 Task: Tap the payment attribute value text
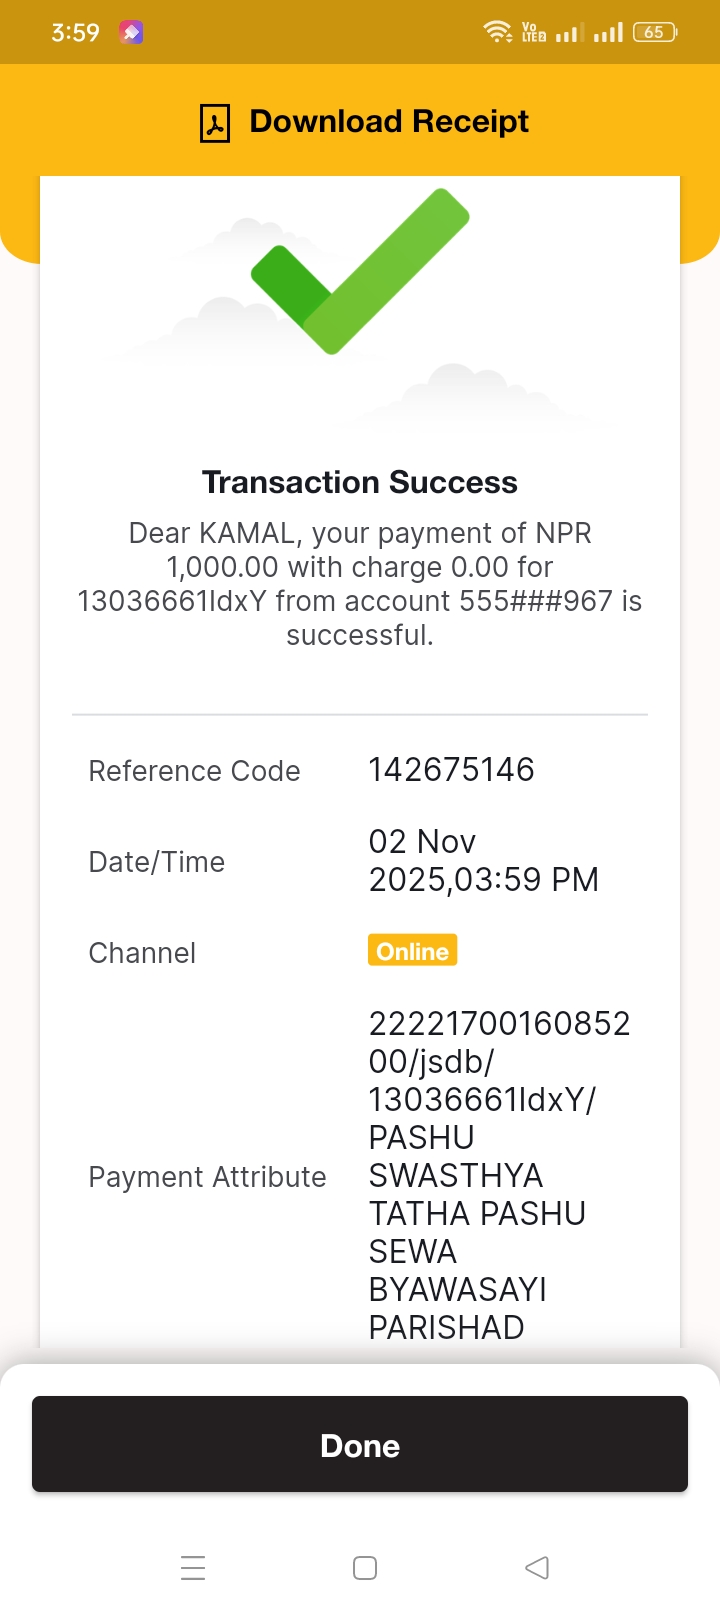[x=499, y=1175]
